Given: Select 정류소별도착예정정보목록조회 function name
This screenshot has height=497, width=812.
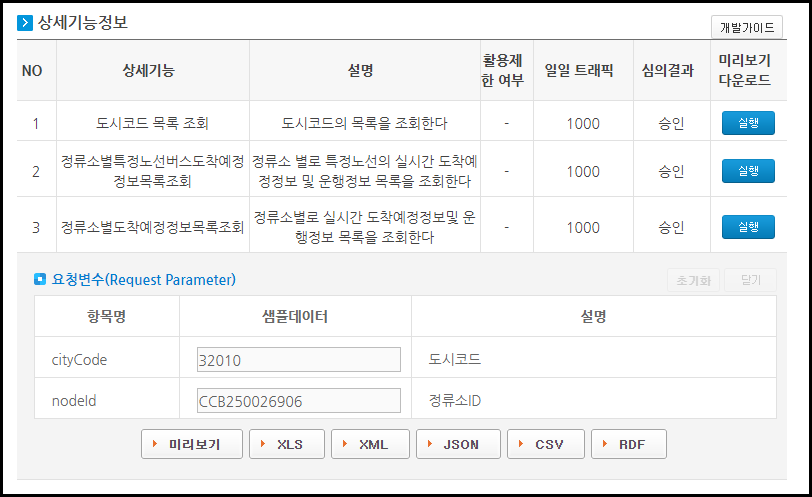Looking at the screenshot, I should (152, 227).
